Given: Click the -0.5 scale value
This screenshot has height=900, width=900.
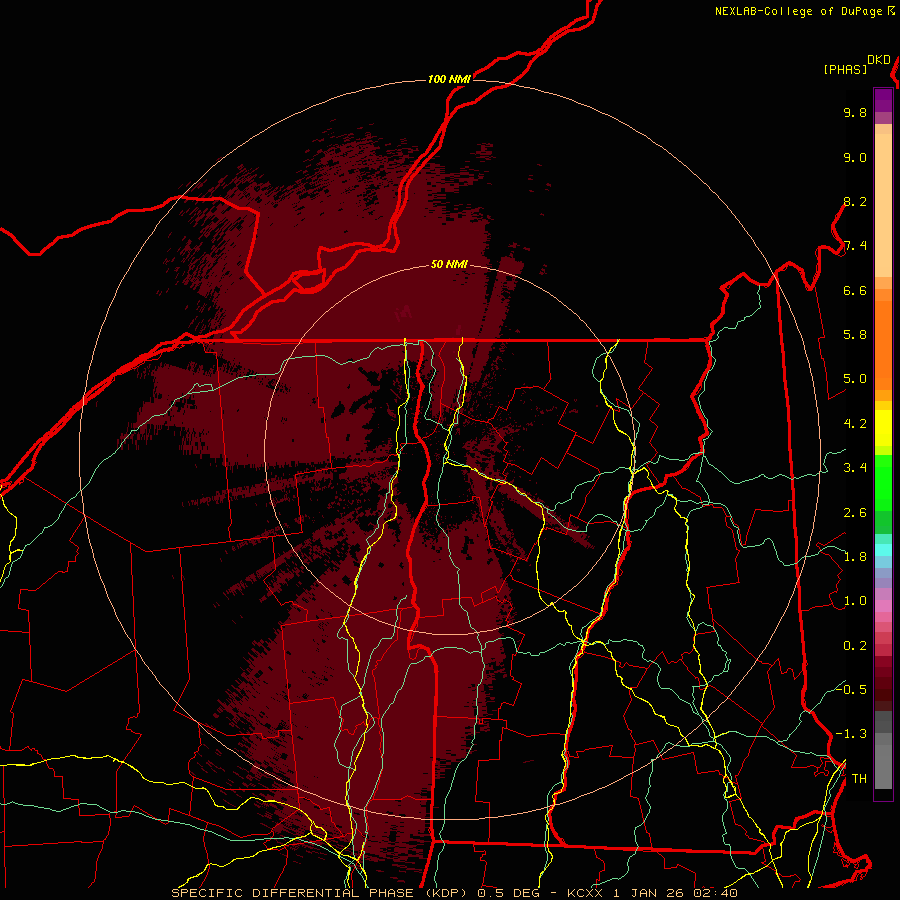Looking at the screenshot, I should pyautogui.click(x=851, y=689).
